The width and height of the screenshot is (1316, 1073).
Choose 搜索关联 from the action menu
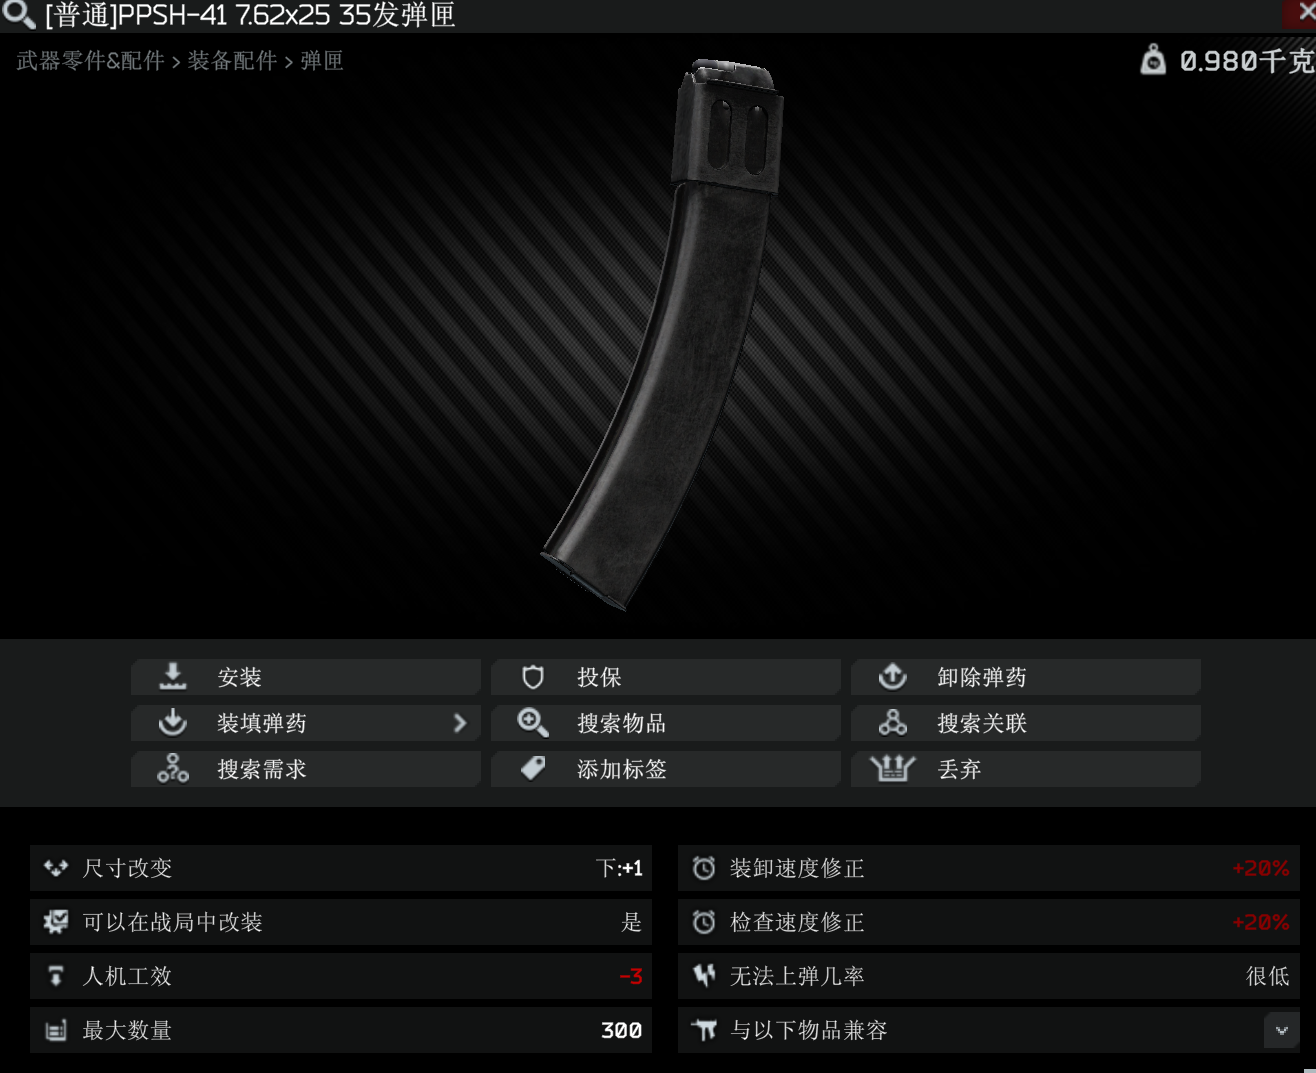tap(1026, 723)
